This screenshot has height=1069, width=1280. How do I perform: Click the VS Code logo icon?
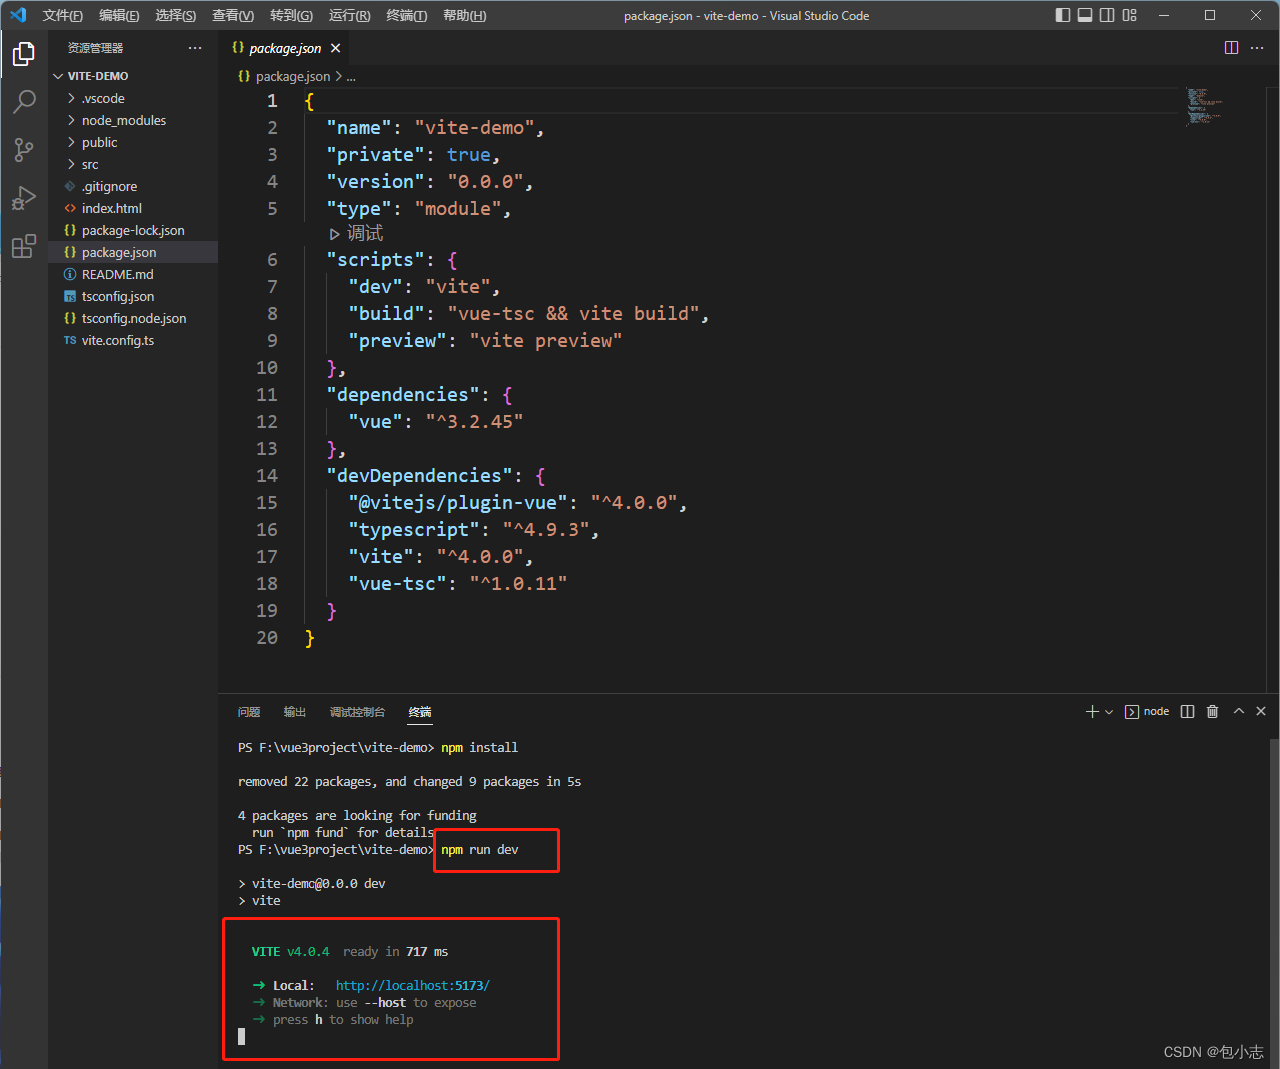(x=18, y=15)
